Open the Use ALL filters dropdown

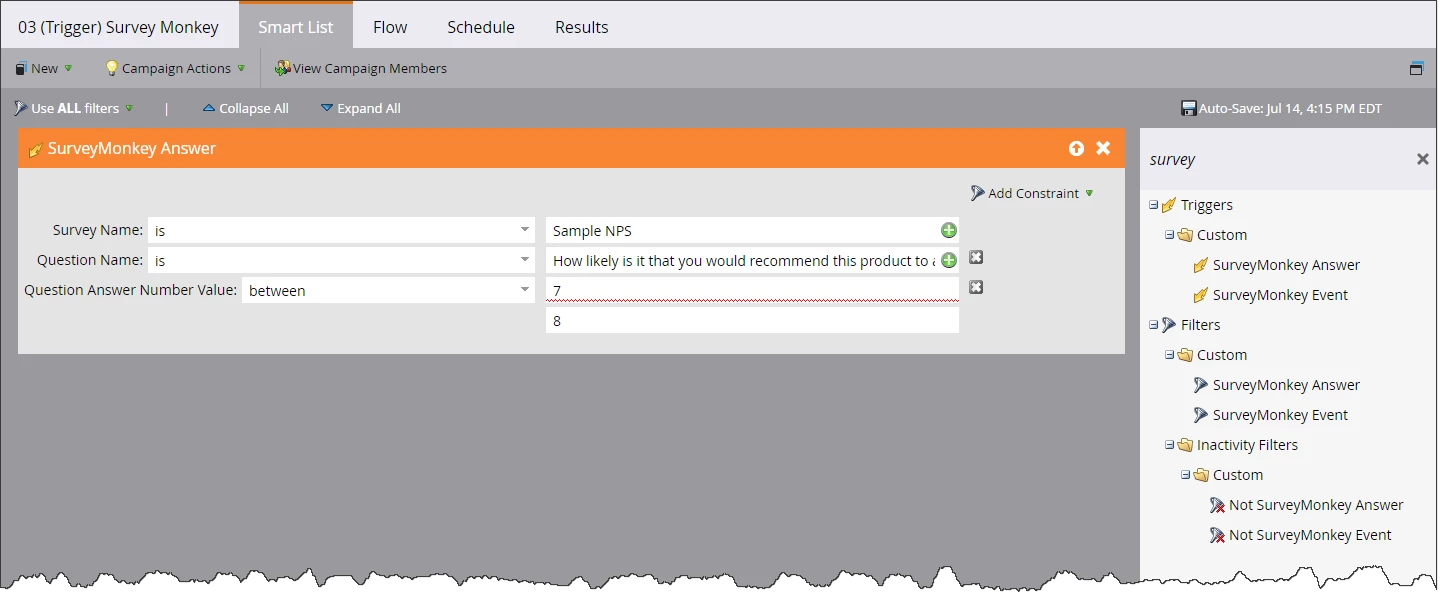[x=73, y=108]
